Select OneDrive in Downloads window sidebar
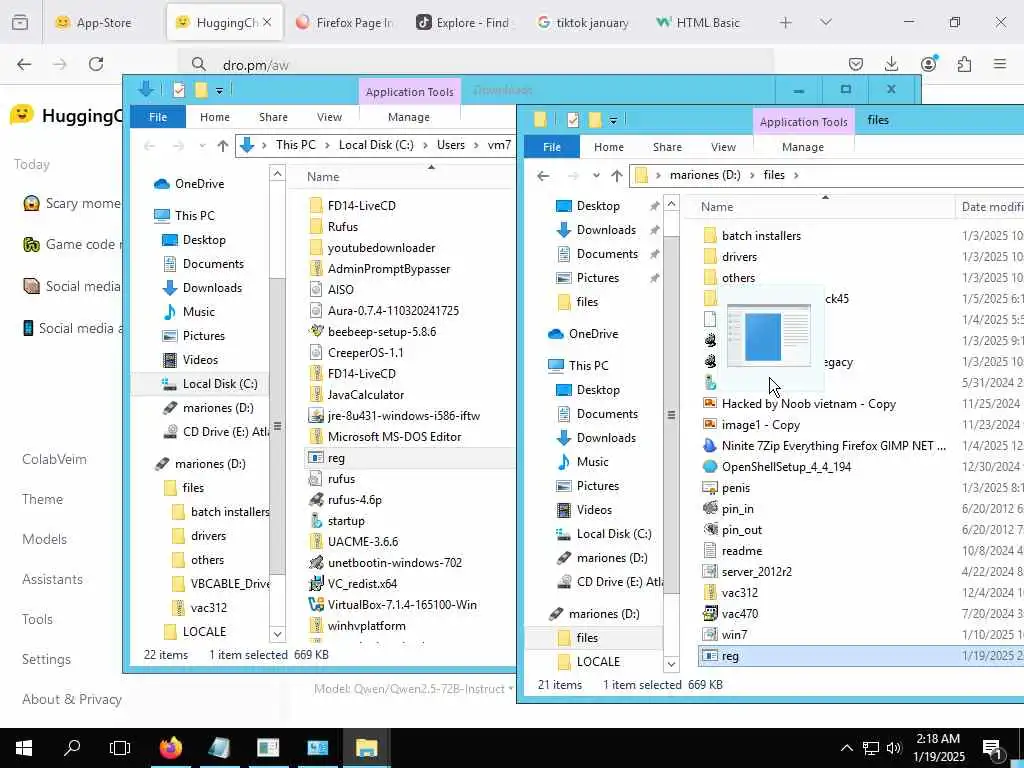Screen dimensions: 1024x768 tap(199, 184)
